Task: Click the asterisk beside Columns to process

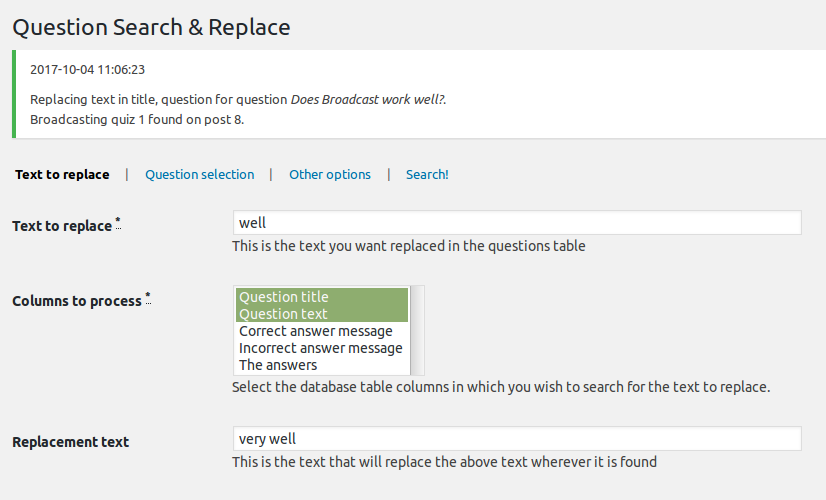Action: pos(148,297)
